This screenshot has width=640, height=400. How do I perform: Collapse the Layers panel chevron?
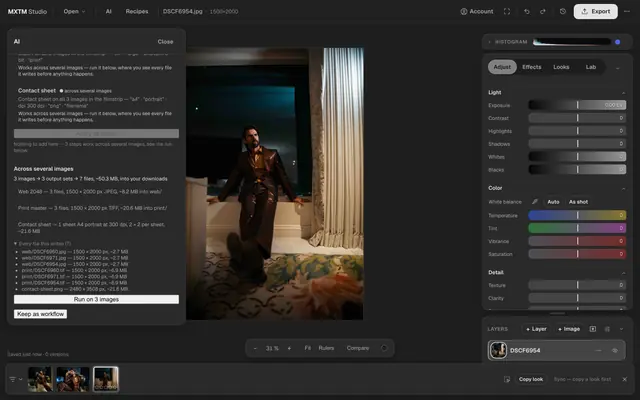coord(621,329)
